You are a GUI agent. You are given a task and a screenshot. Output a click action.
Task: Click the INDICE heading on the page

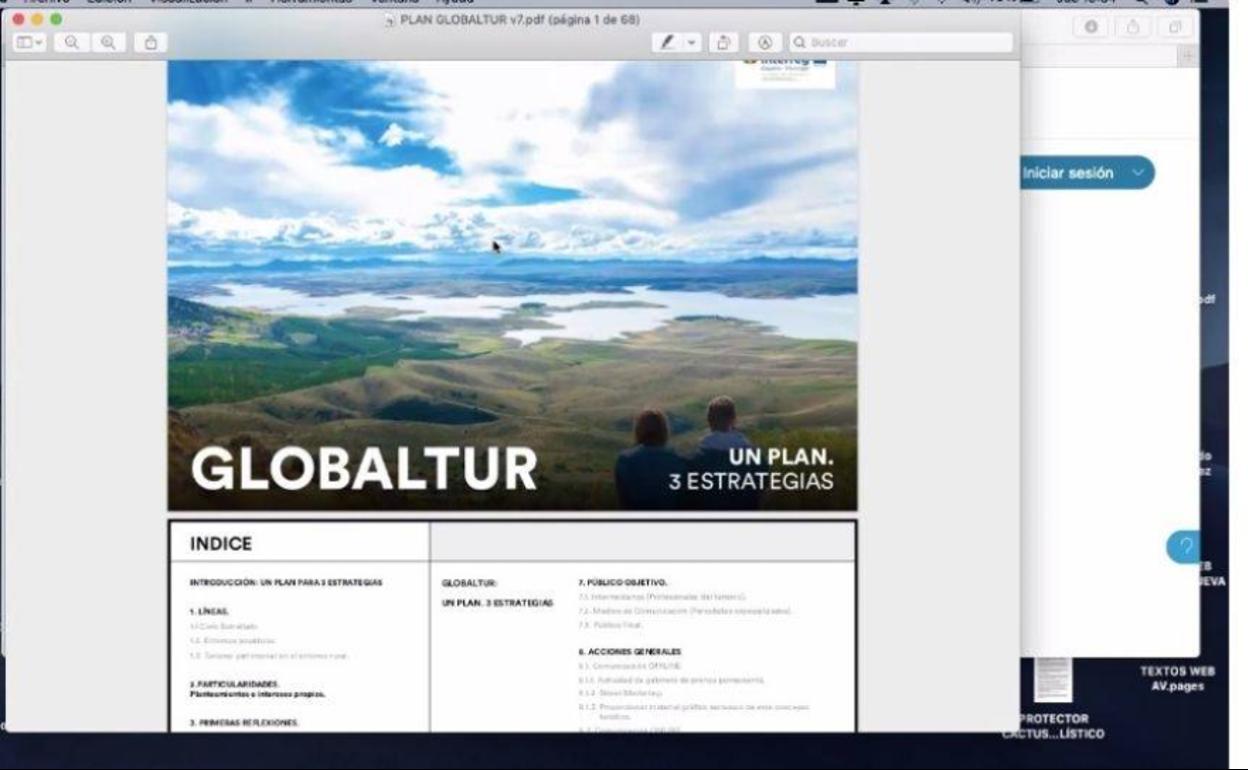[220, 544]
